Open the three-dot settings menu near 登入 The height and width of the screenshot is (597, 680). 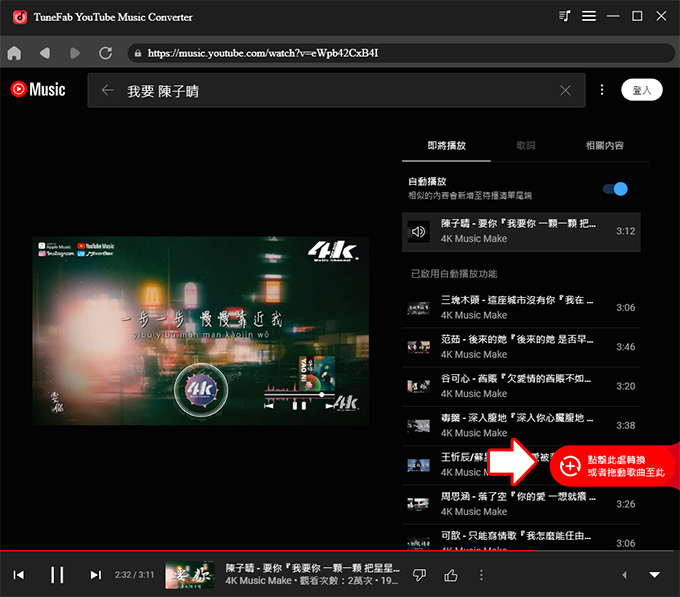tap(602, 90)
